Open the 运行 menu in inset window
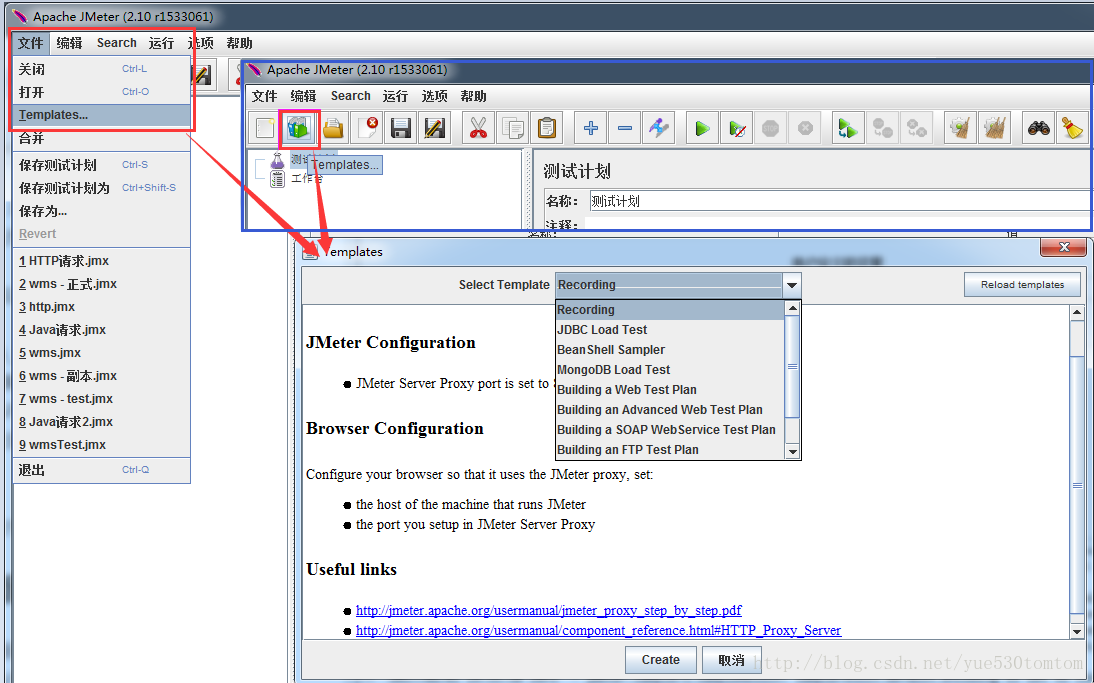Screen dimensions: 1094x683 tap(395, 96)
